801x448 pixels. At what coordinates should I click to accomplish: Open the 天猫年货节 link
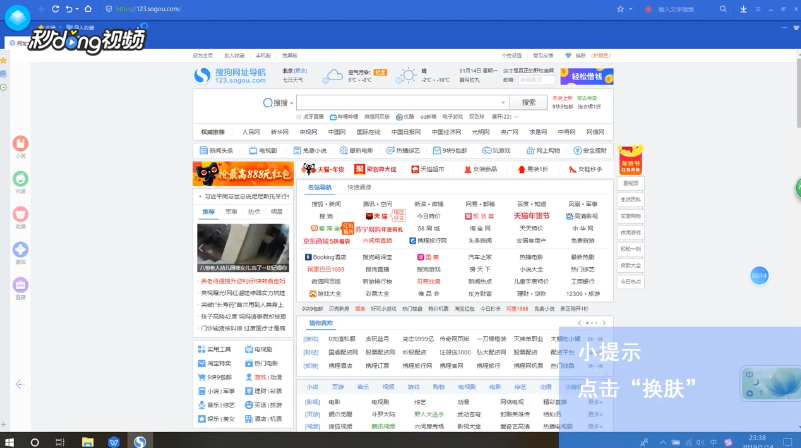(531, 216)
